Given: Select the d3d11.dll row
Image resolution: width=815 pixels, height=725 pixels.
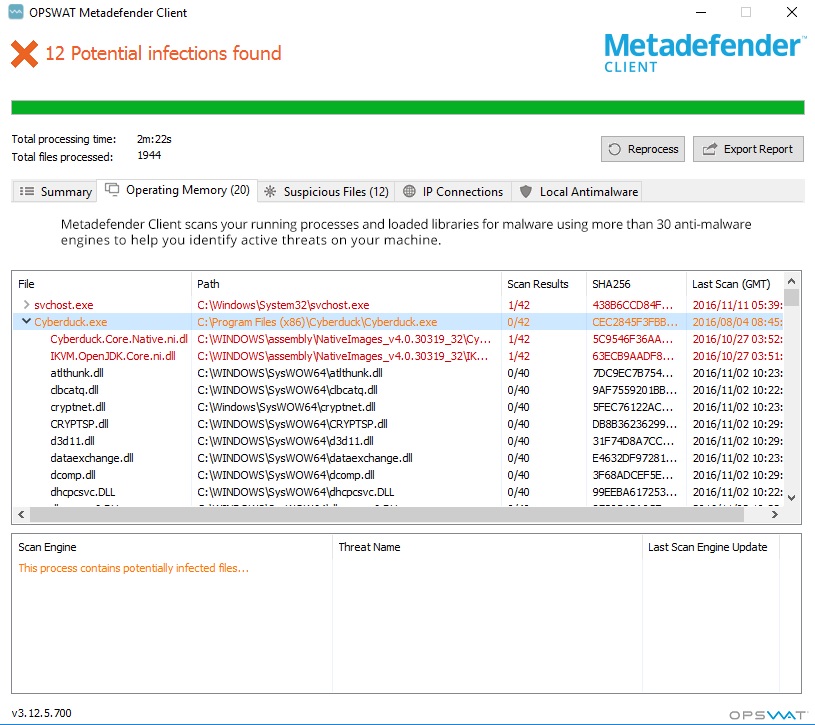Looking at the screenshot, I should (x=398, y=441).
